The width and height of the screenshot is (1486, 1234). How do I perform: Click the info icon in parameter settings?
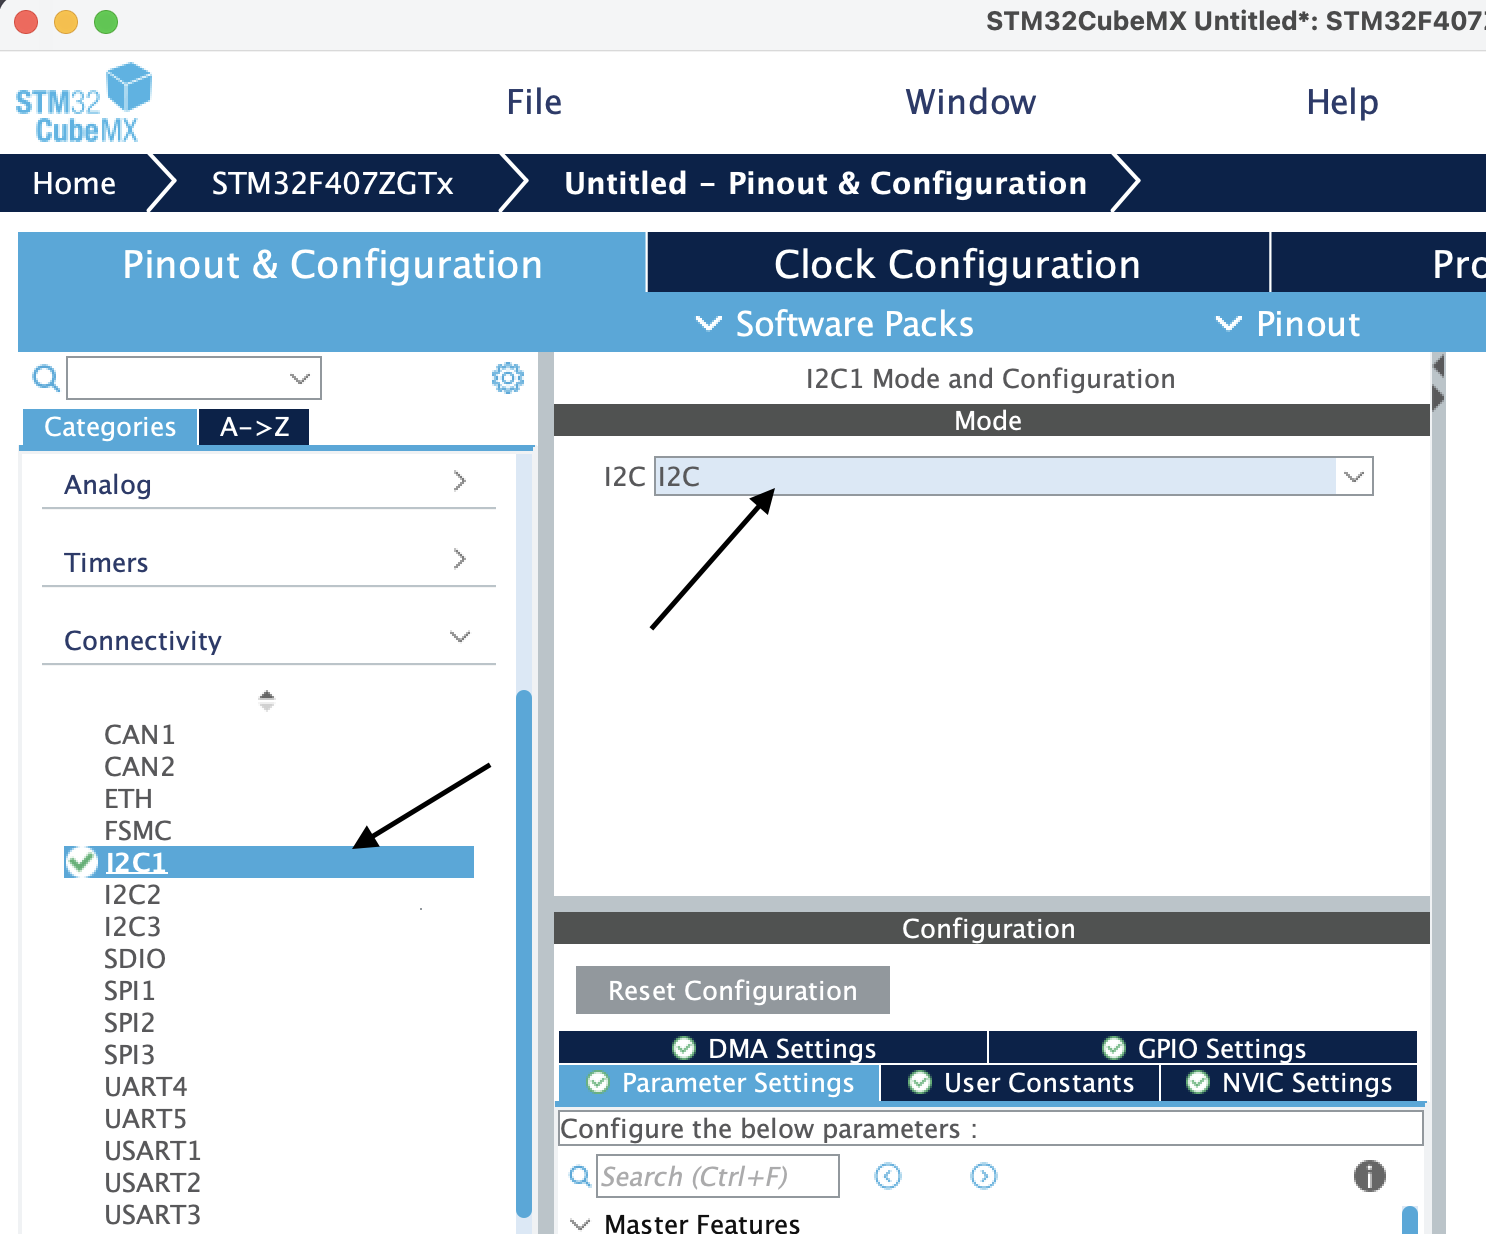[x=1369, y=1176]
